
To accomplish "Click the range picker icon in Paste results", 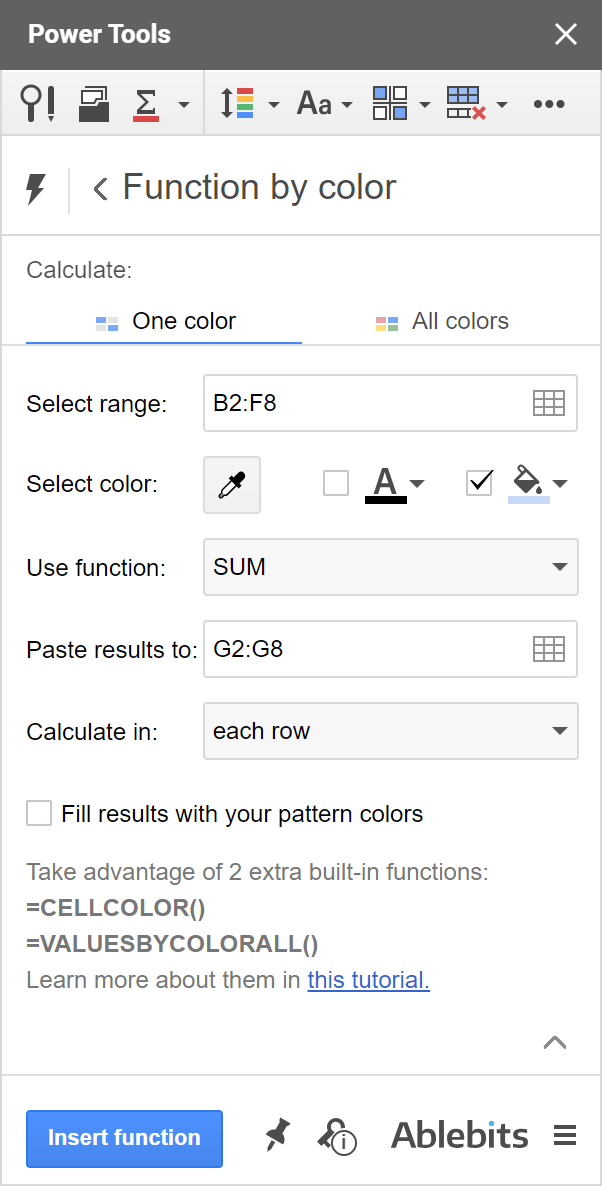I will click(x=549, y=649).
